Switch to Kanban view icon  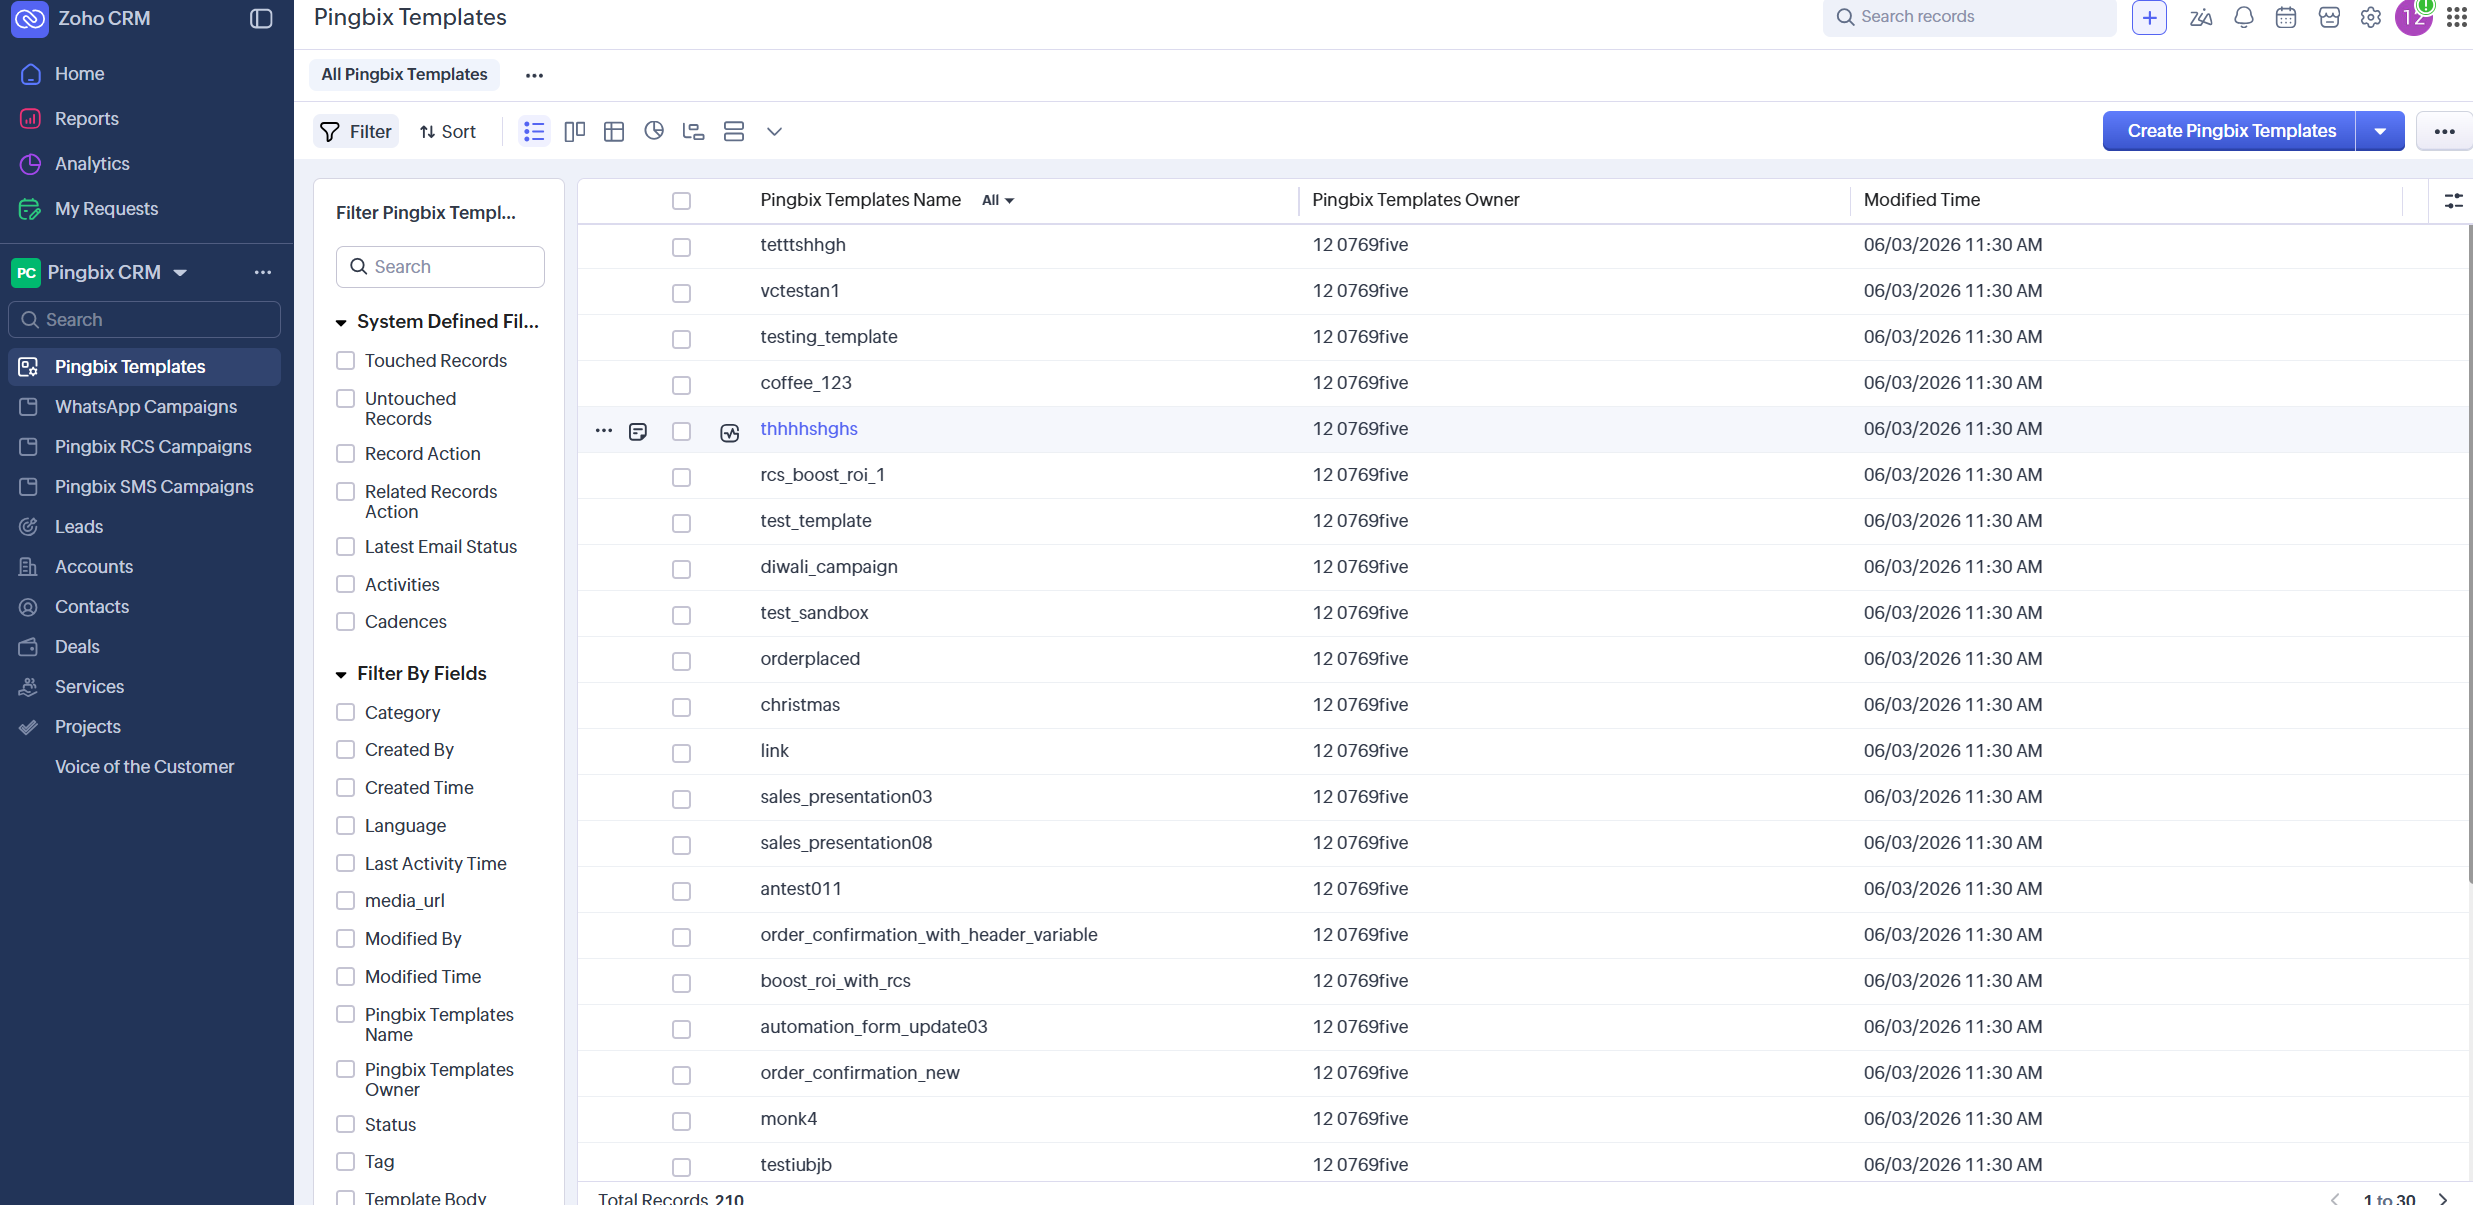coord(574,131)
